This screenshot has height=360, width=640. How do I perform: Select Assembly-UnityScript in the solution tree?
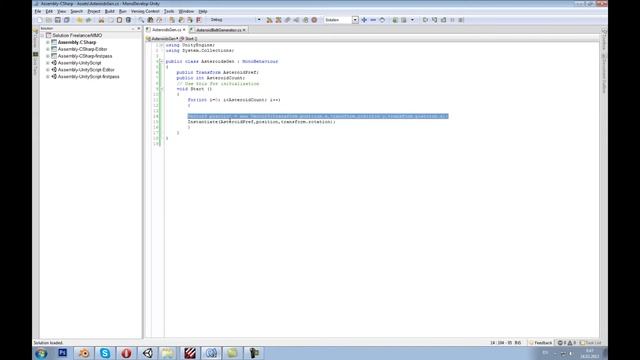coord(79,63)
